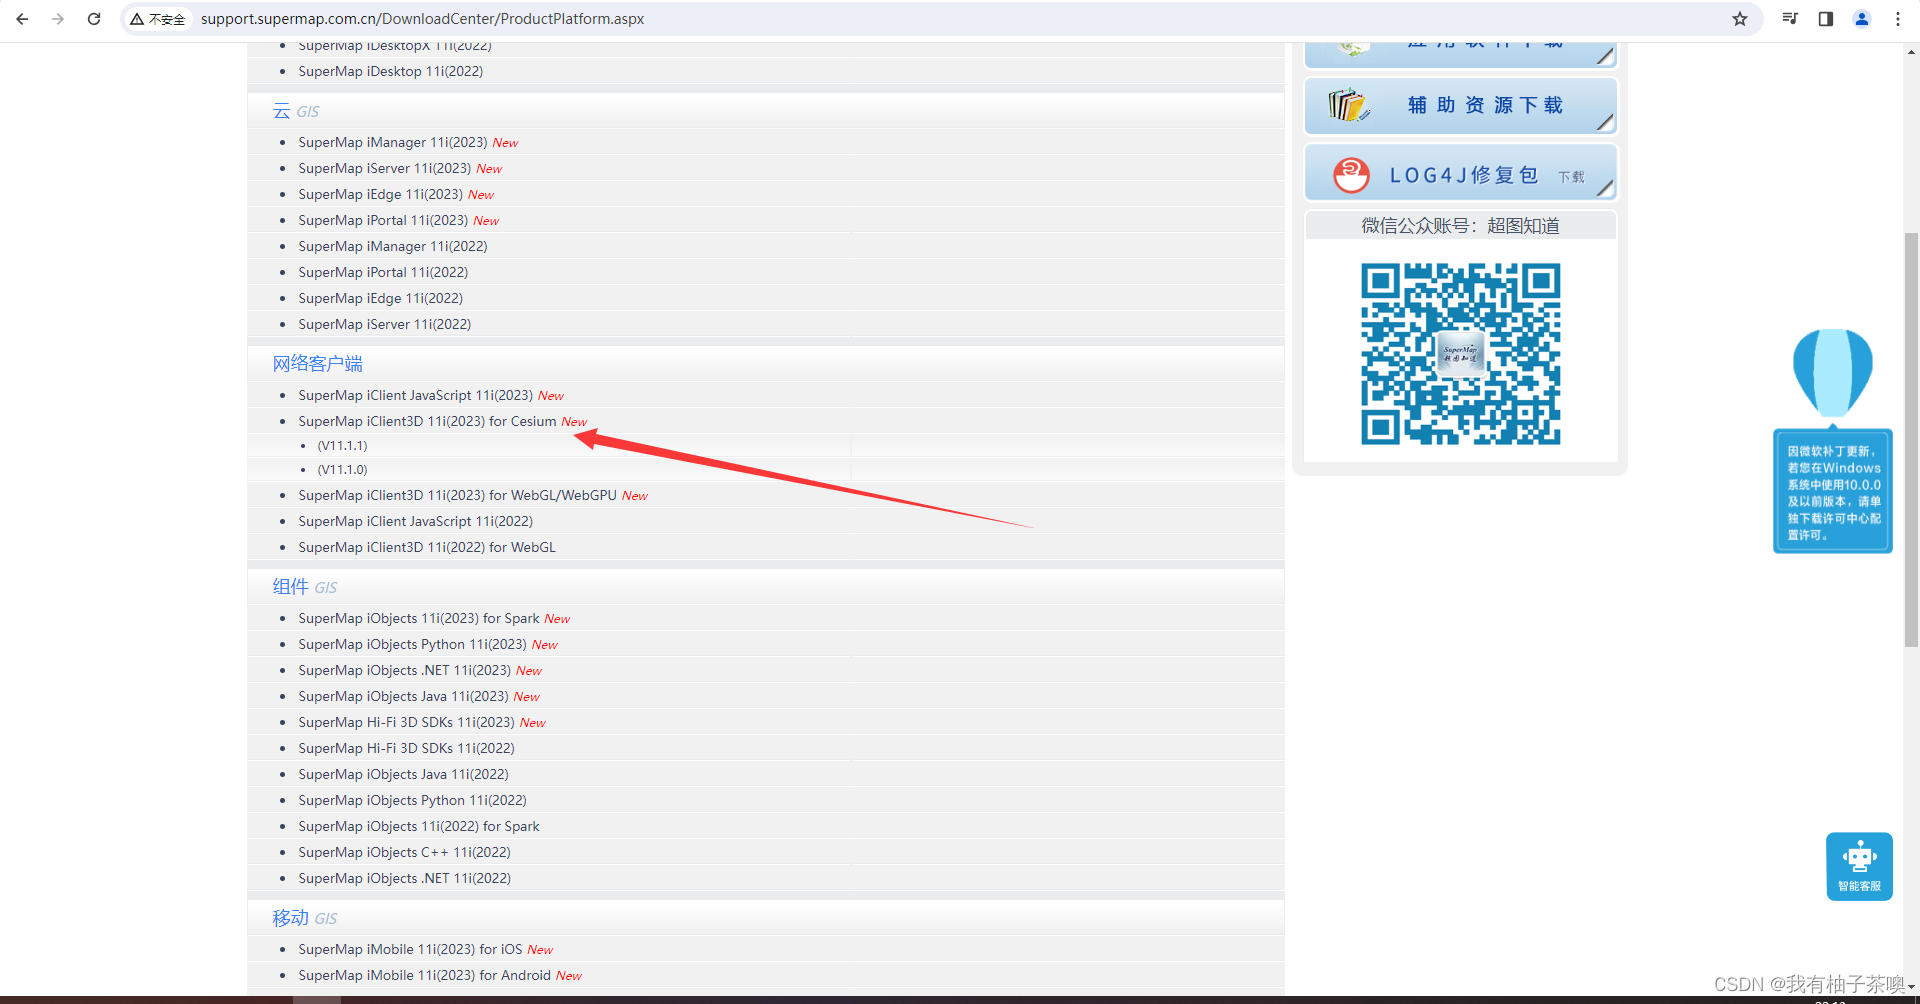Open SuperMap iPortal 11i(2023) link
This screenshot has width=1920, height=1004.
coord(383,220)
